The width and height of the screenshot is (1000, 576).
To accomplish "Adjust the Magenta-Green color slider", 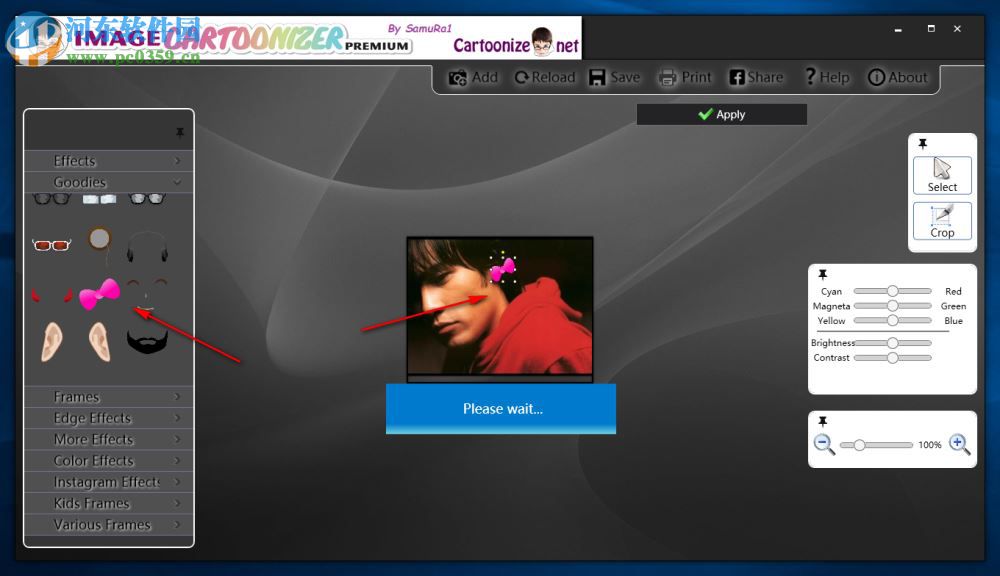I will pyautogui.click(x=892, y=306).
